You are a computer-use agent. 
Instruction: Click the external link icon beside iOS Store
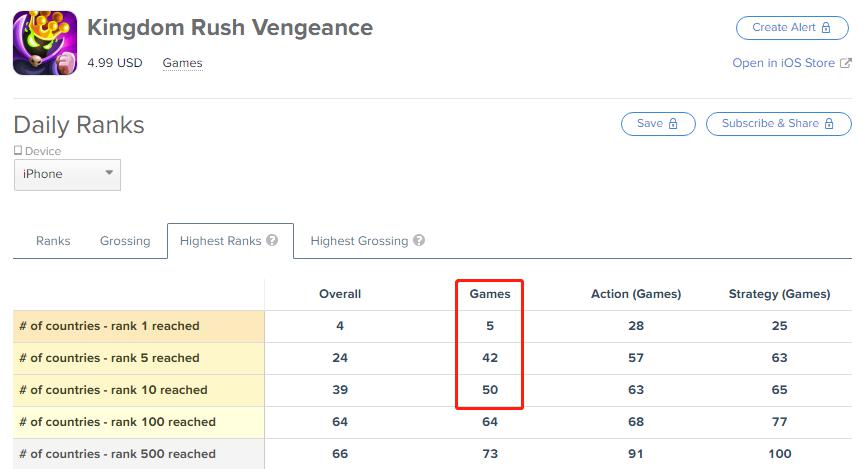click(846, 63)
